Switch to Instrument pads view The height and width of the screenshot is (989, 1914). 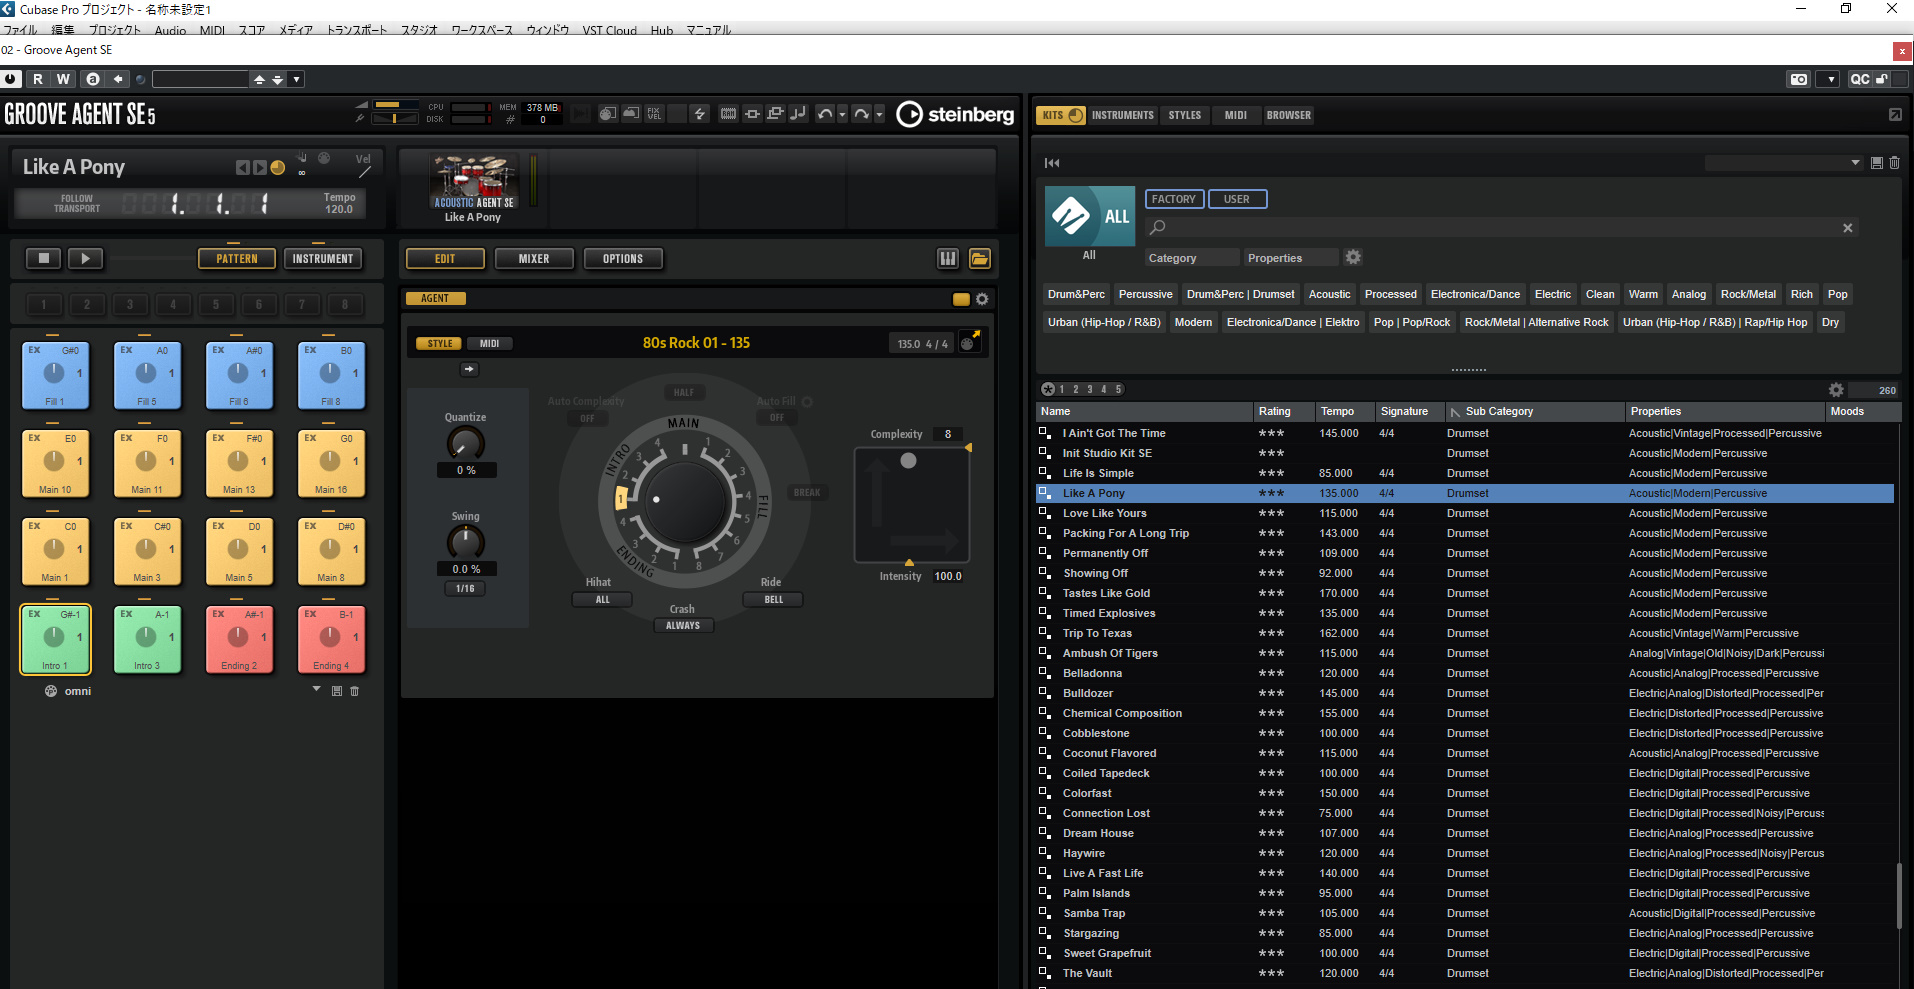[322, 258]
